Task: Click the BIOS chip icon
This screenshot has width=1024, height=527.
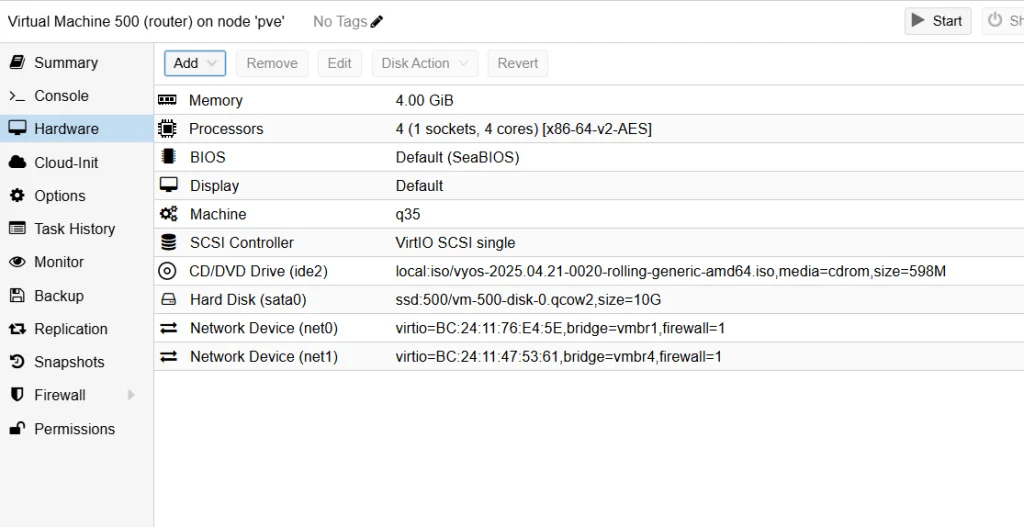Action: click(x=168, y=157)
